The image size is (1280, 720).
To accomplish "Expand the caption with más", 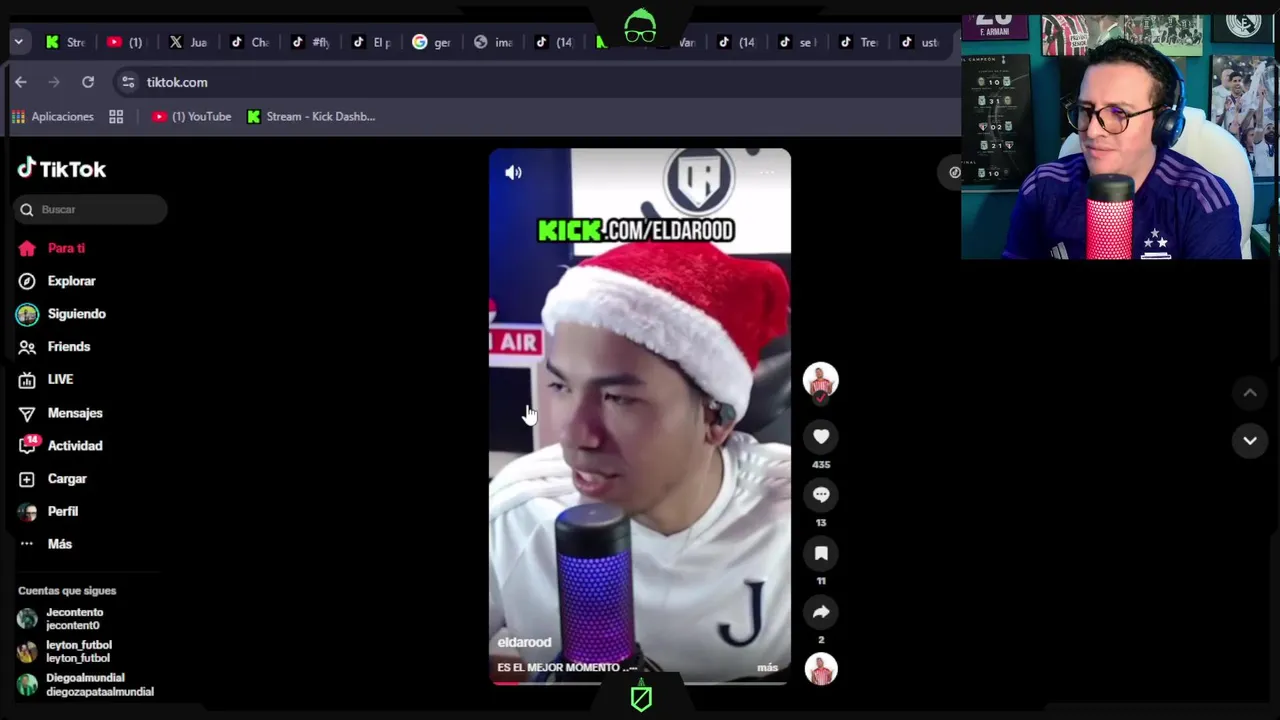I will (767, 667).
